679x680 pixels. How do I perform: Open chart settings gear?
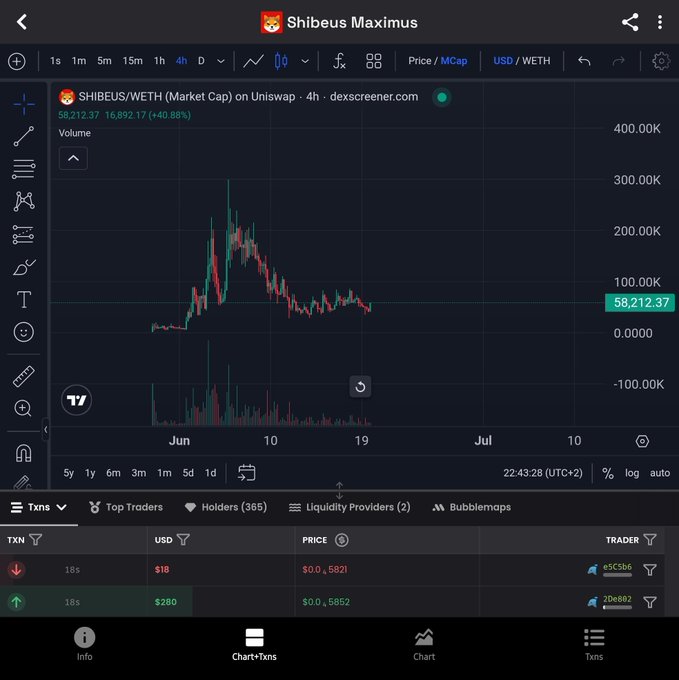661,61
